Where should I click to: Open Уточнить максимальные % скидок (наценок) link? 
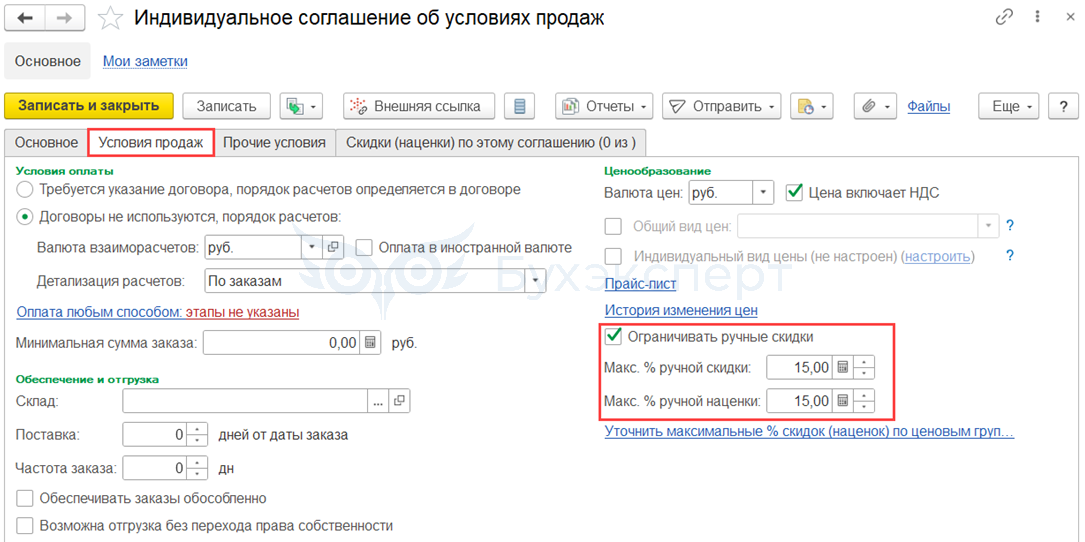pos(810,432)
